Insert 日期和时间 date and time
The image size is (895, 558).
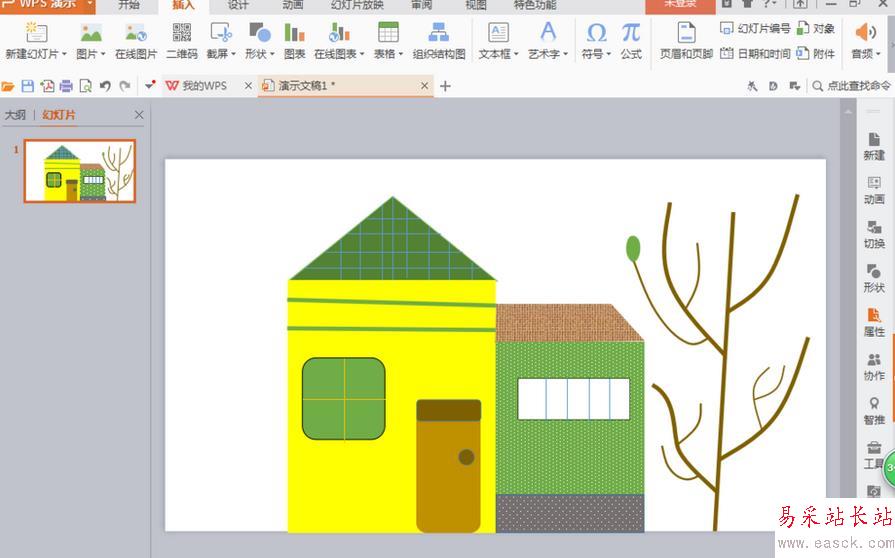pyautogui.click(x=755, y=54)
